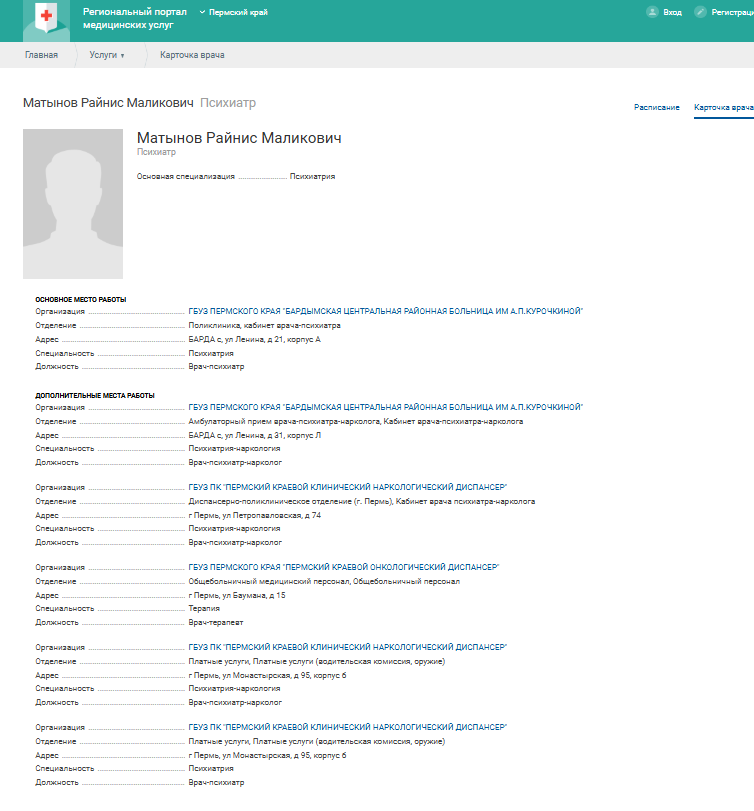Image resolution: width=754 pixels, height=811 pixels.
Task: Click the doctor's placeholder photo
Action: coord(73,204)
